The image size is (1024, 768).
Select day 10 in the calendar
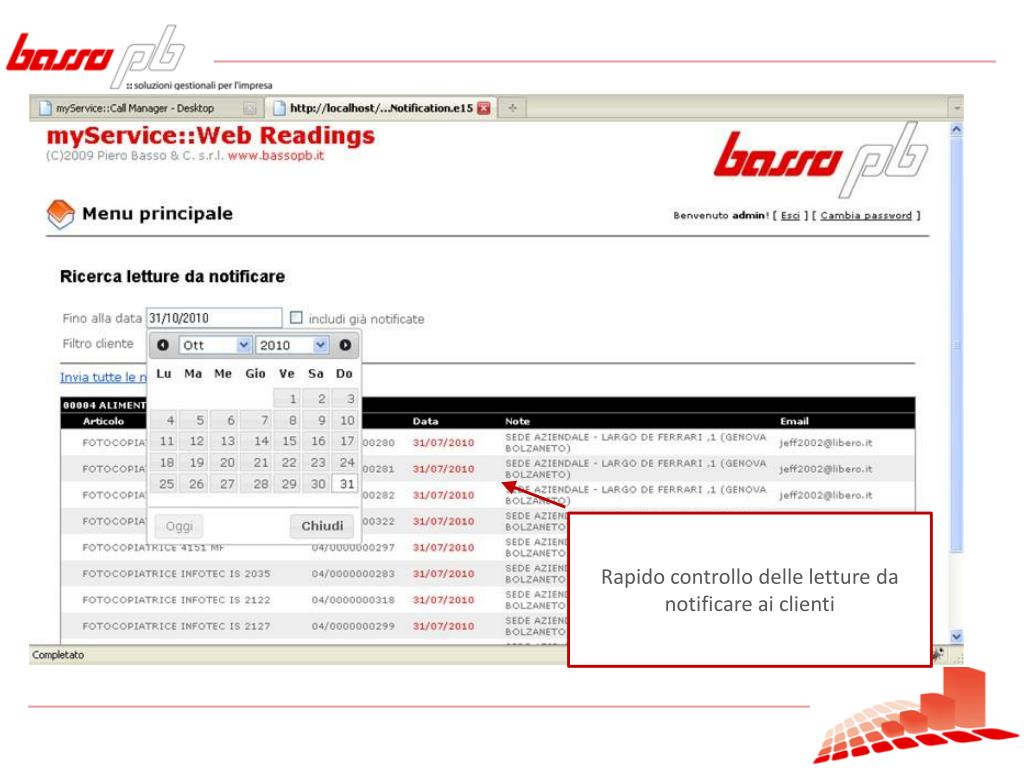(x=345, y=420)
